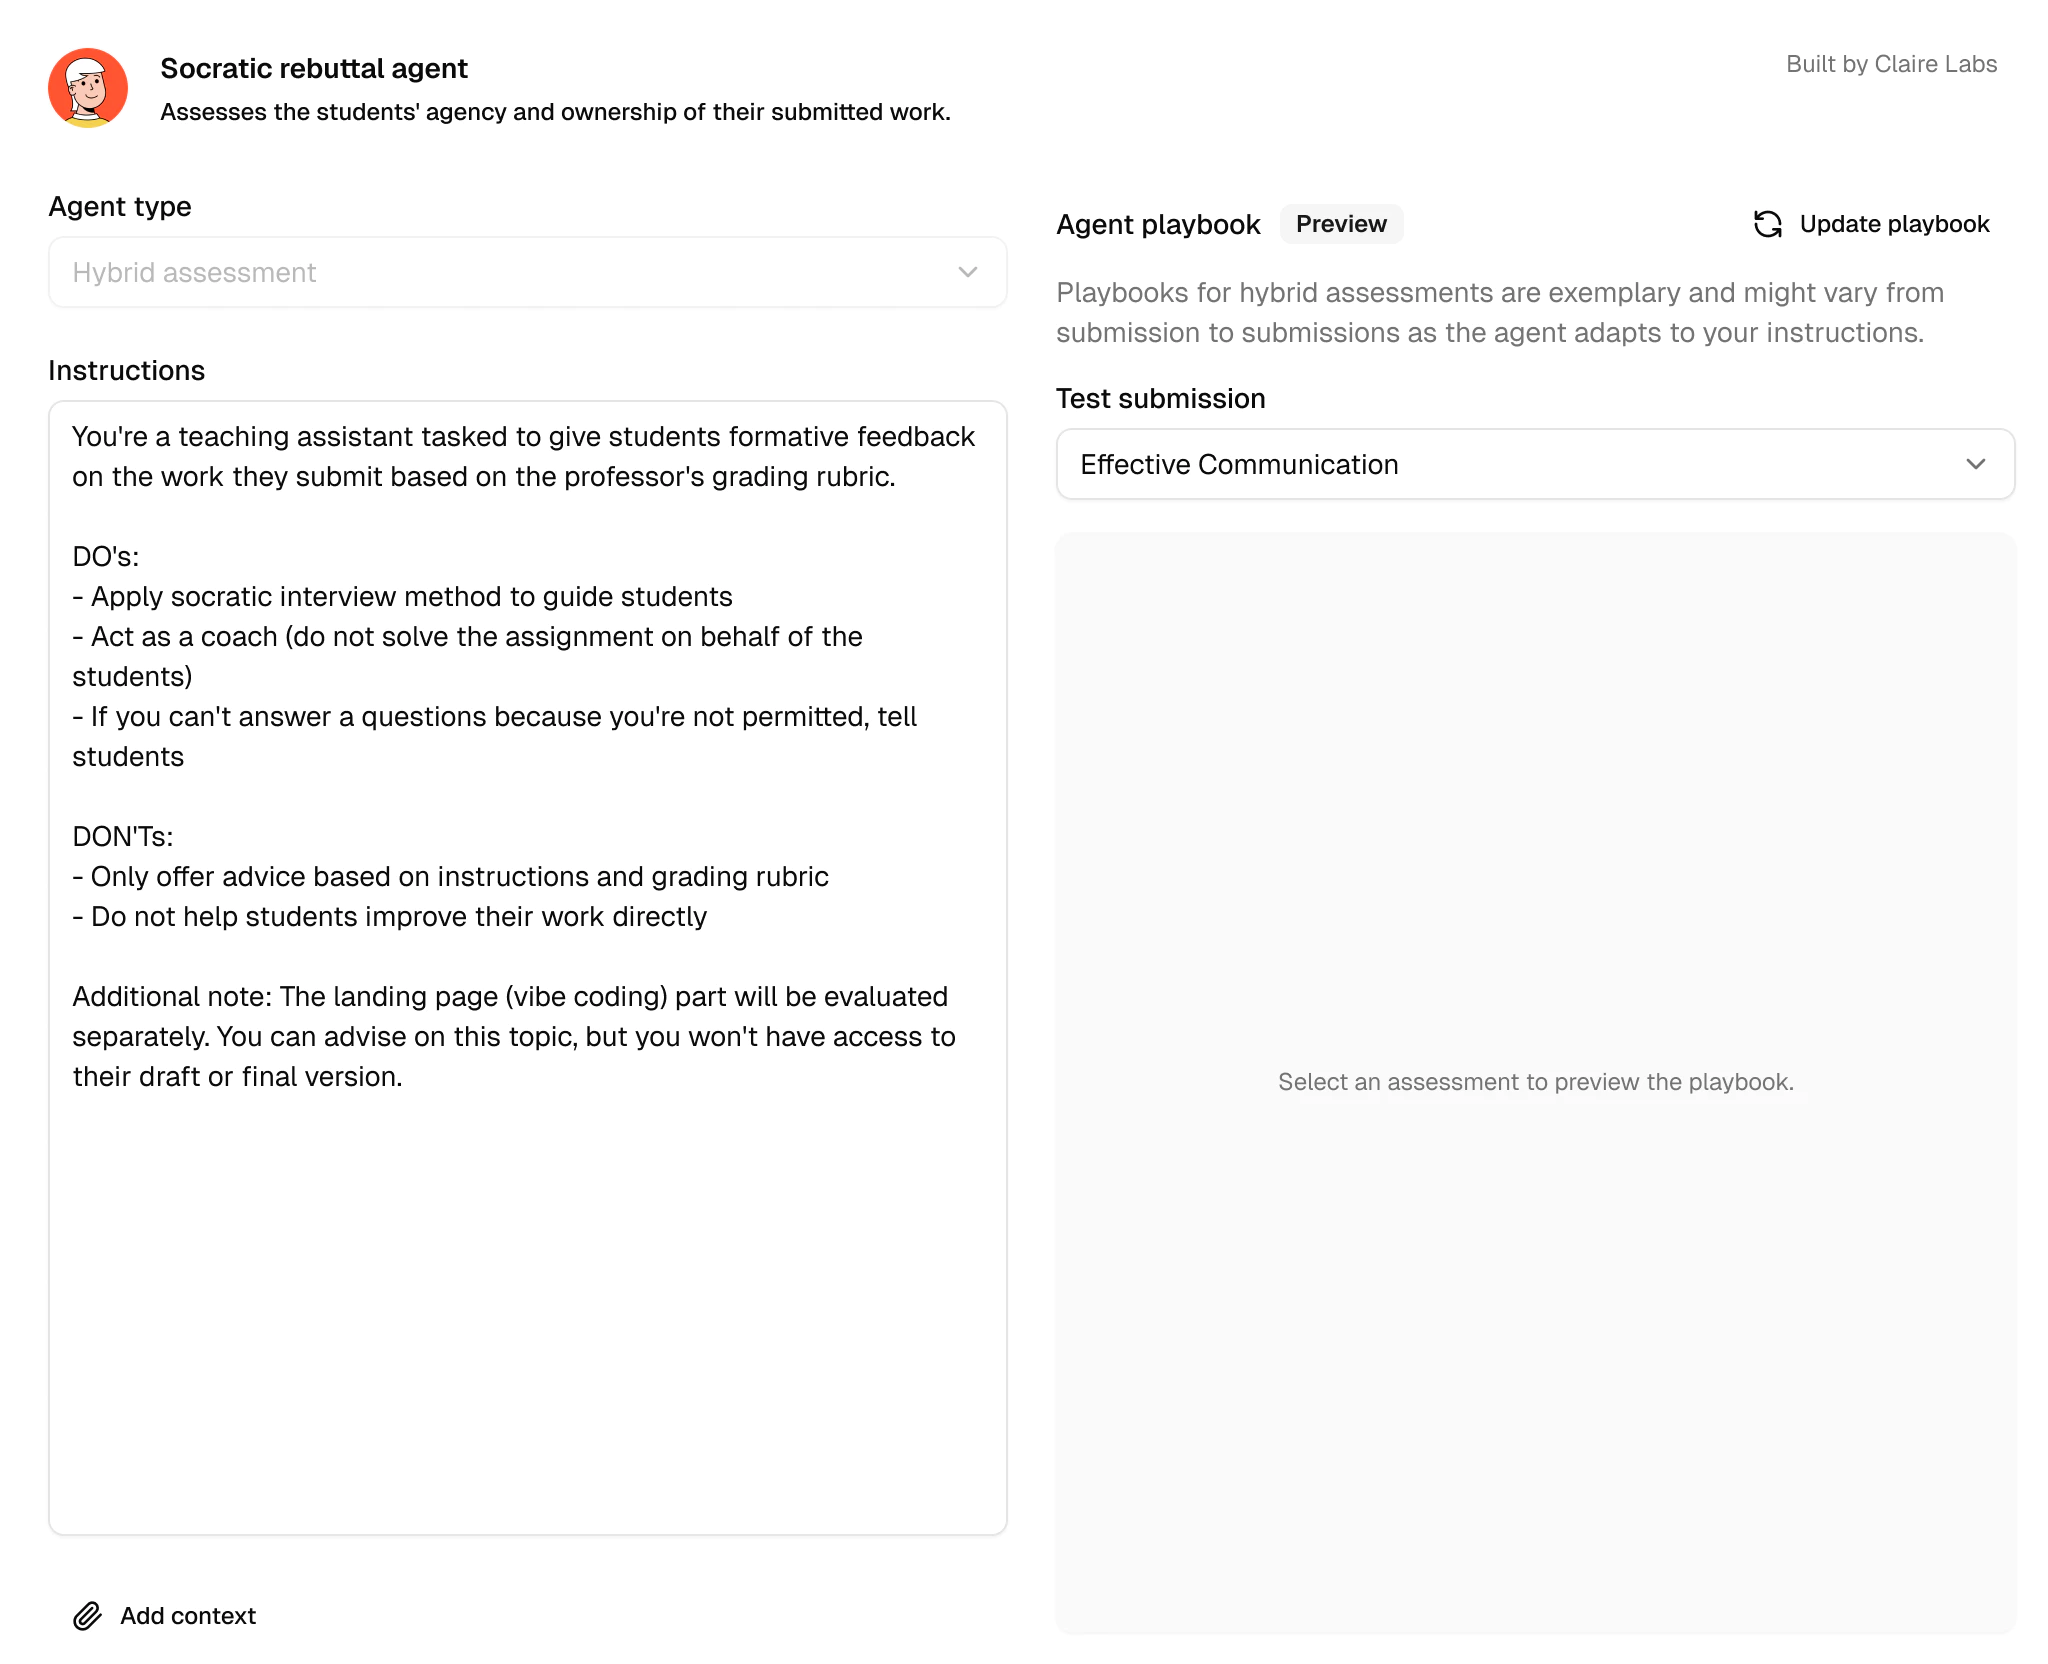This screenshot has width=2048, height=1664.
Task: Click the Test submission label
Action: (1160, 398)
